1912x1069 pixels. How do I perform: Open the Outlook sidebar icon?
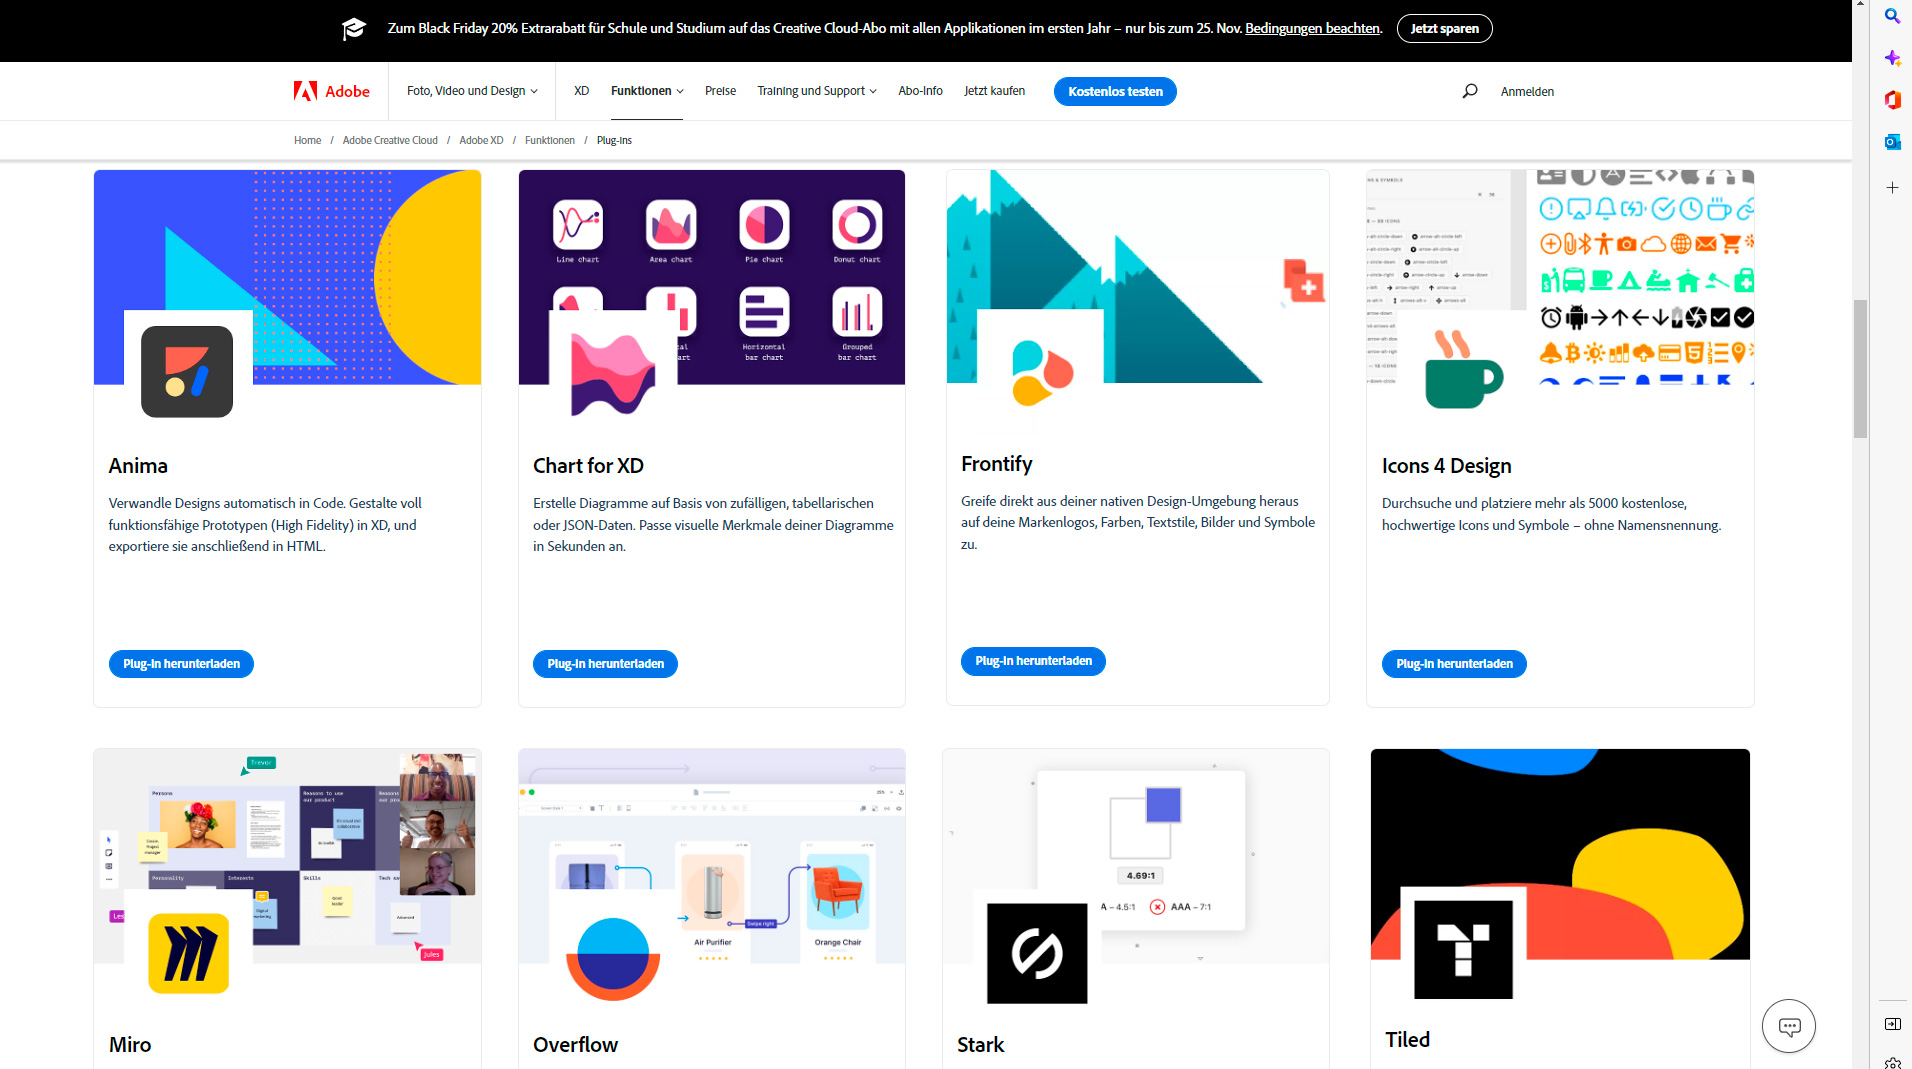1892,142
